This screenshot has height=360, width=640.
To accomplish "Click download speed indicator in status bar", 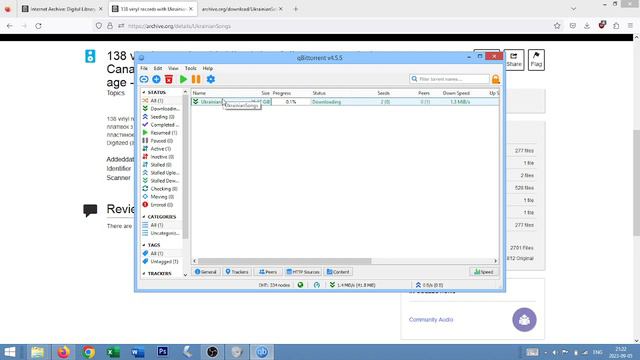I will coord(353,285).
